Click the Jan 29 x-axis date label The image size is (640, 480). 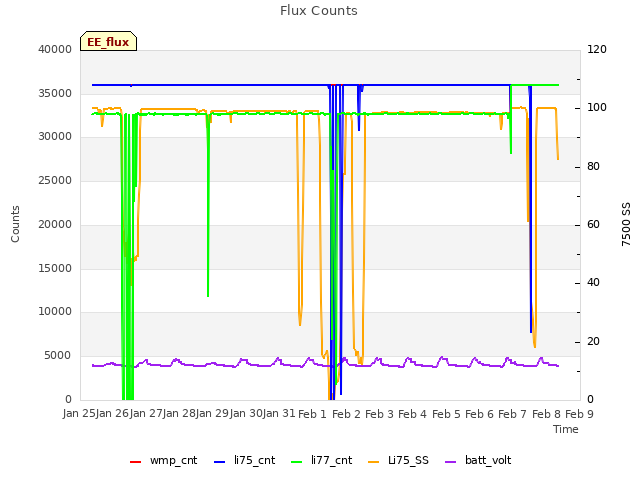click(213, 413)
